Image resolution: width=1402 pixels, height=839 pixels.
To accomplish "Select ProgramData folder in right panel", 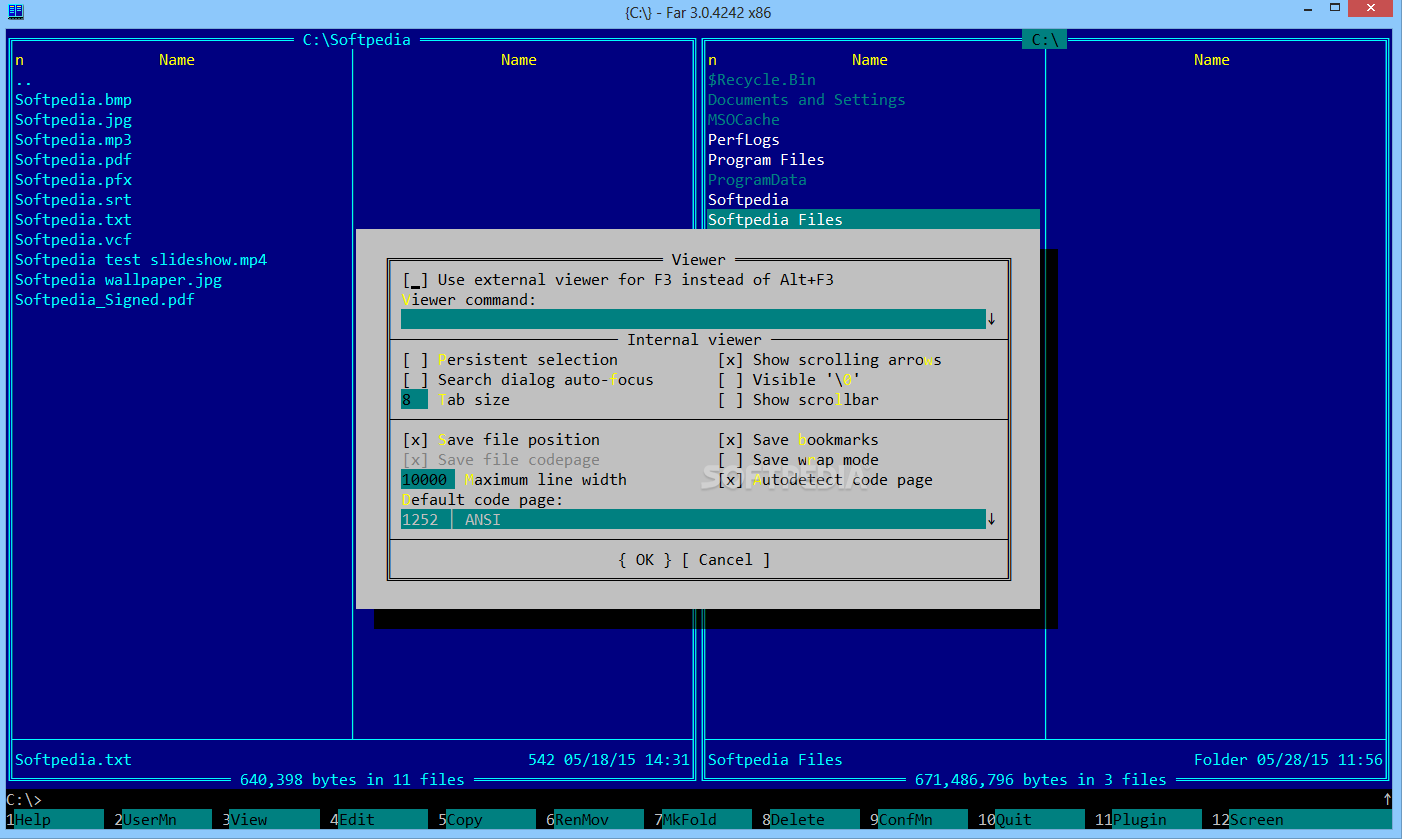I will (757, 180).
